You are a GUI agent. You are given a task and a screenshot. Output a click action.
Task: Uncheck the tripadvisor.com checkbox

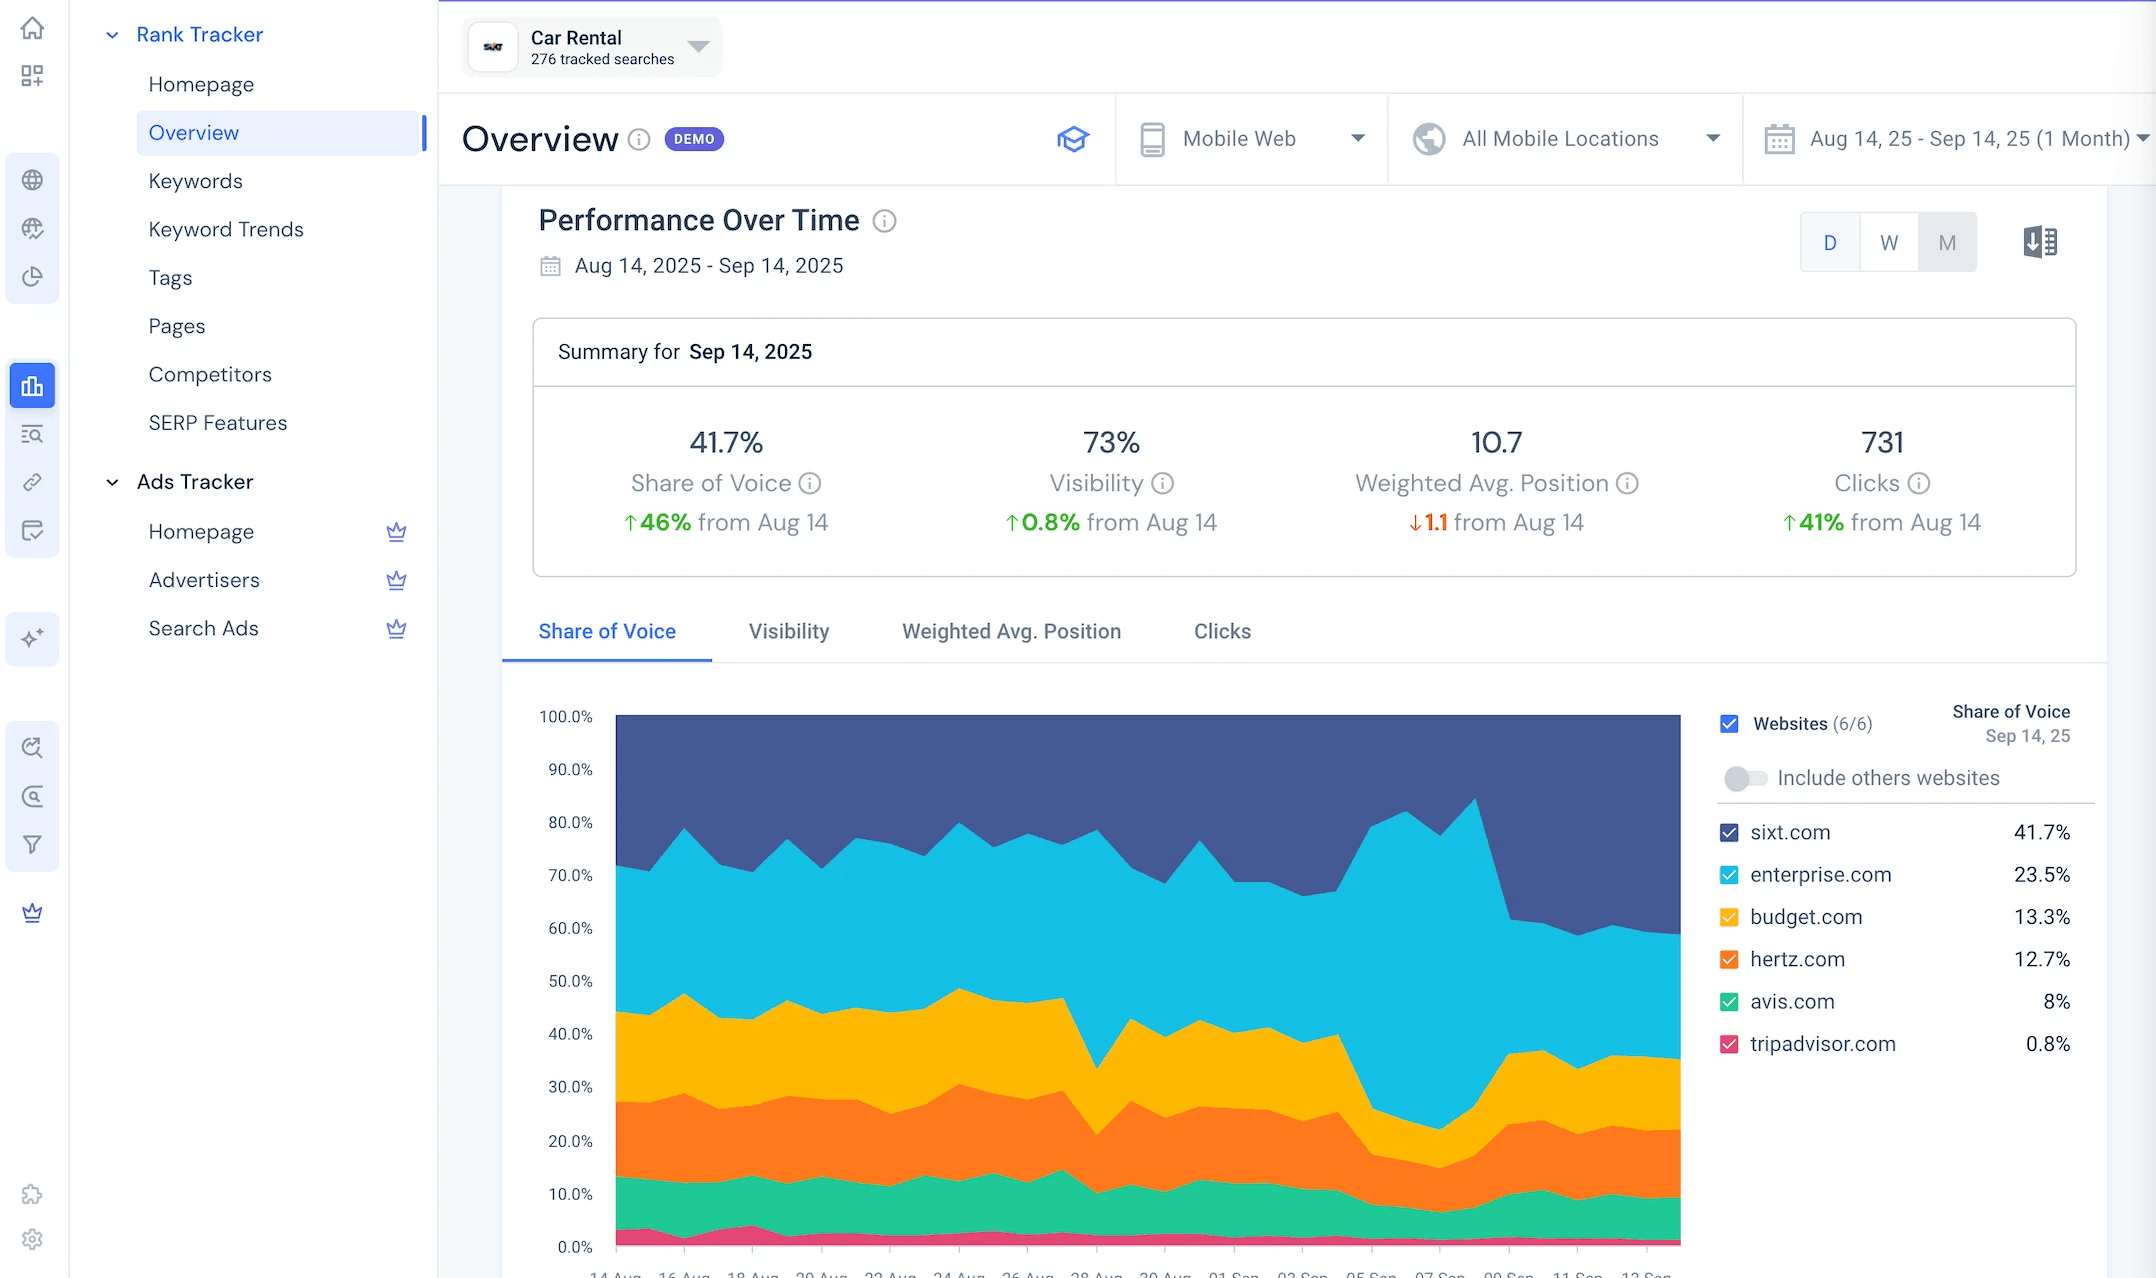(1729, 1044)
